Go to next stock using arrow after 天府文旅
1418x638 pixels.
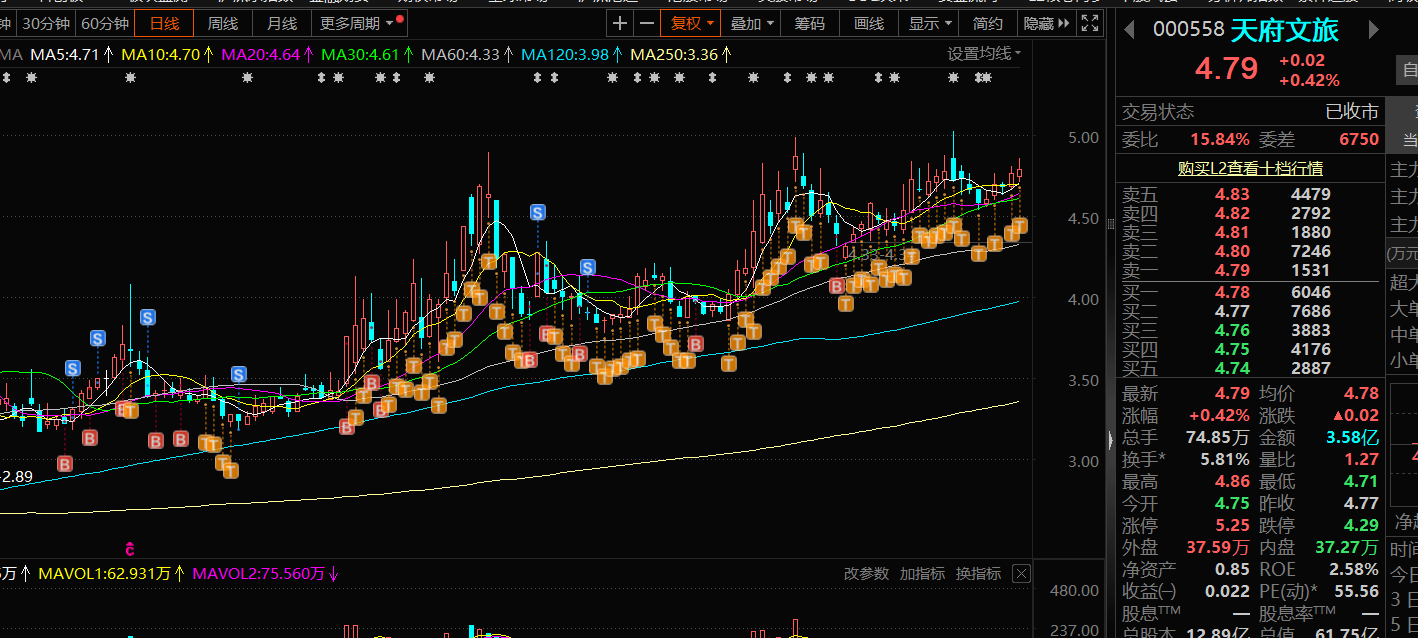pos(1374,30)
